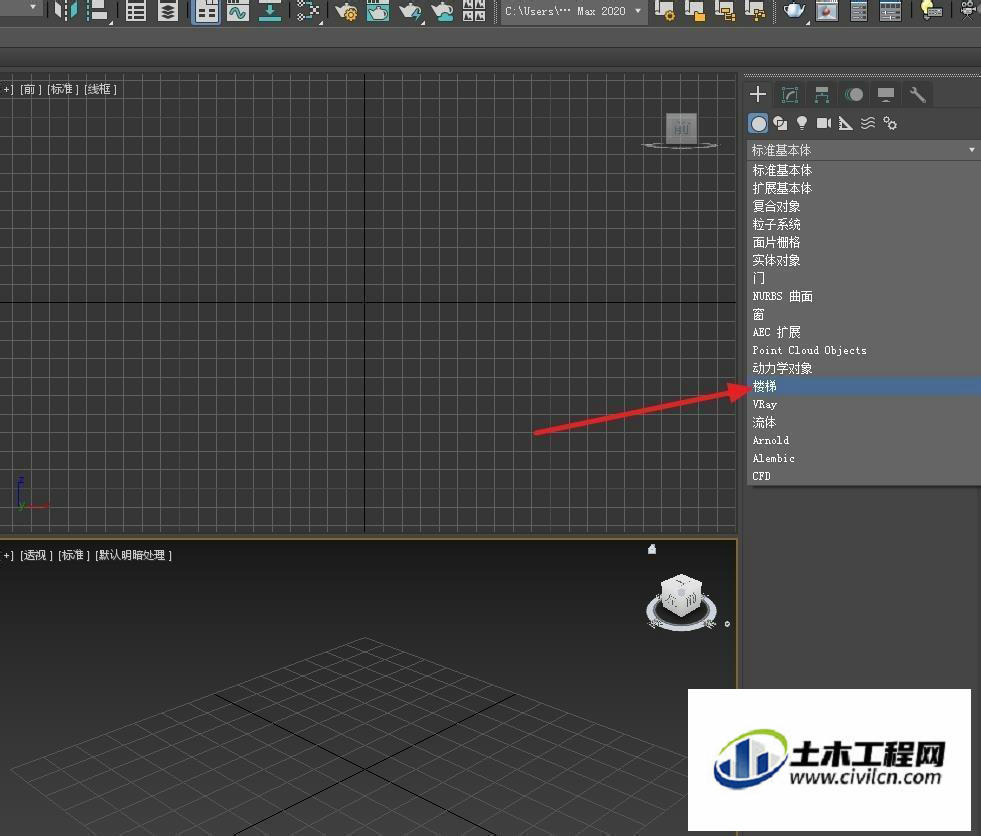The image size is (981, 836).
Task: Open the Curve Editor
Action: tap(238, 11)
